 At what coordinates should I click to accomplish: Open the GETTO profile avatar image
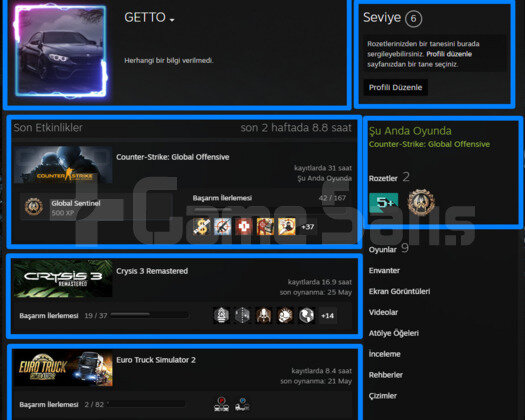[61, 52]
